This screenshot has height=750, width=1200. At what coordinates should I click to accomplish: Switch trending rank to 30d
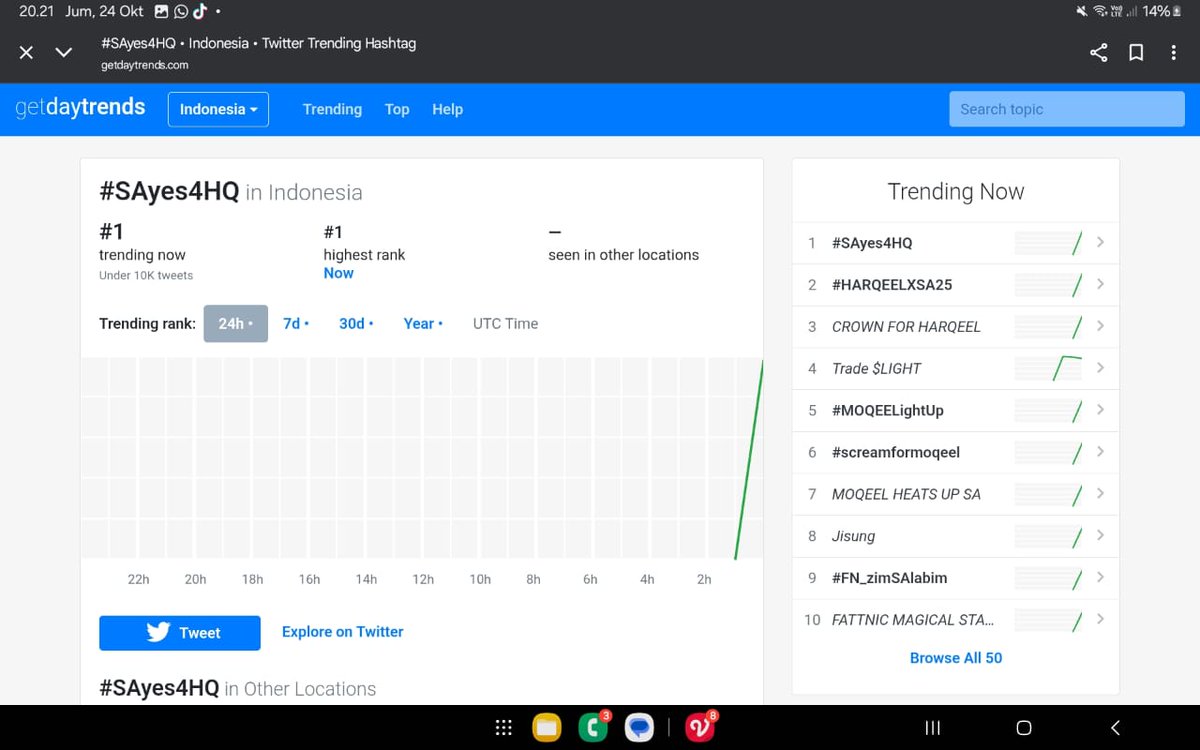pyautogui.click(x=356, y=323)
